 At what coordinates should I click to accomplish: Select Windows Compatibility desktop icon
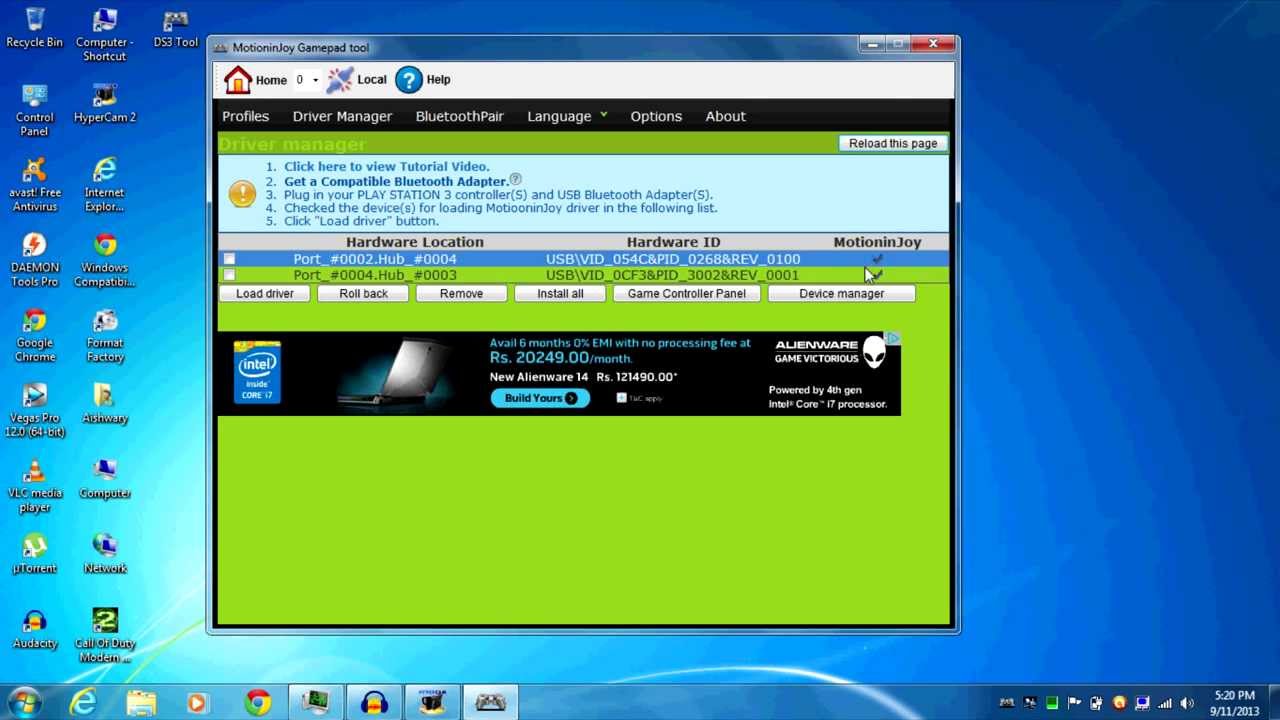(x=105, y=260)
